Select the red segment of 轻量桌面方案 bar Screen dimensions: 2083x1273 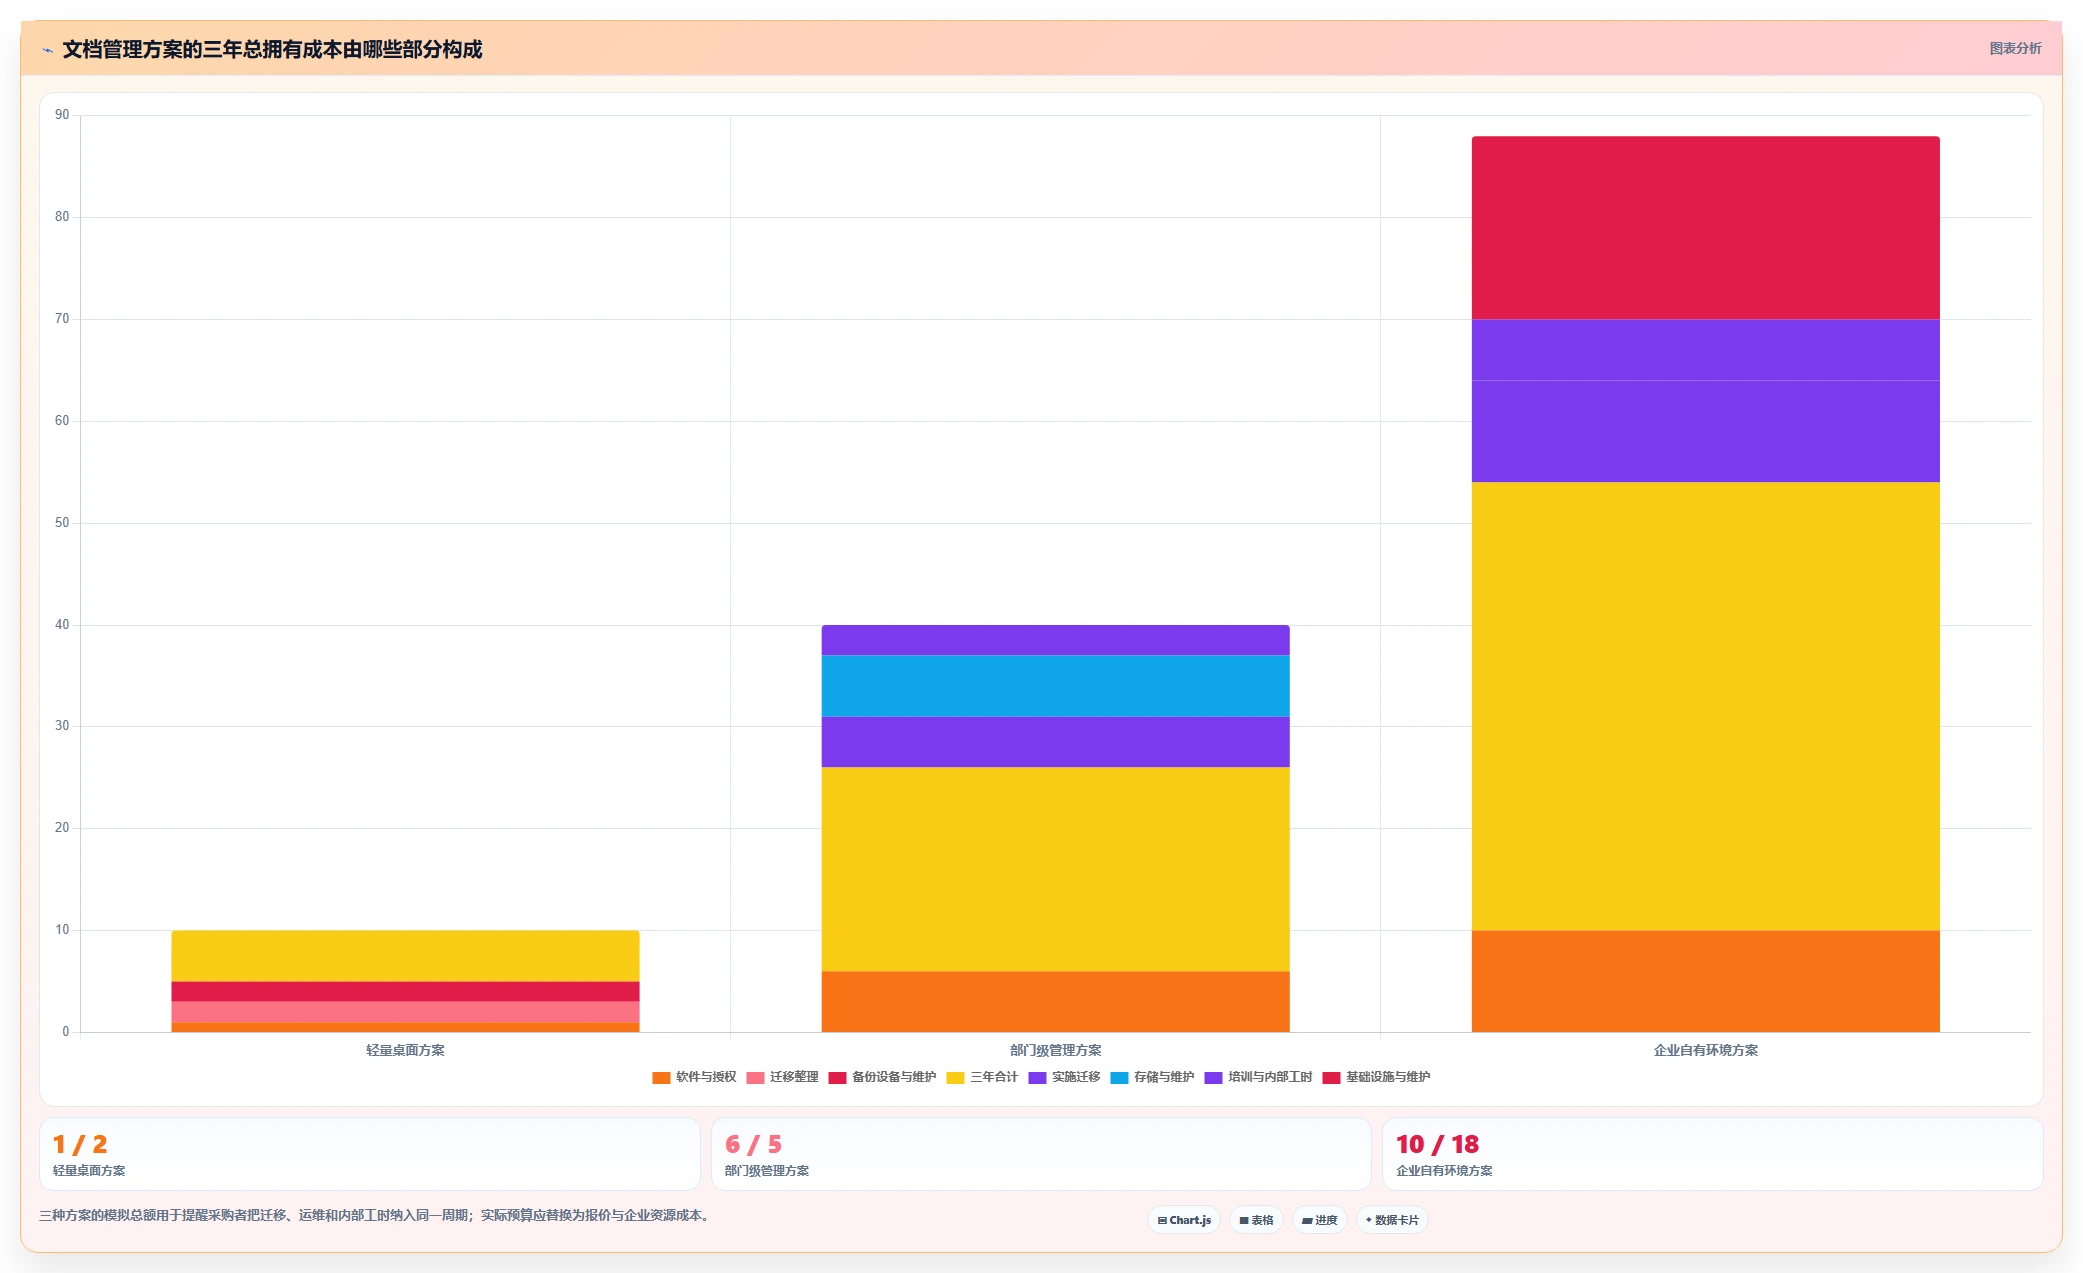pyautogui.click(x=405, y=992)
